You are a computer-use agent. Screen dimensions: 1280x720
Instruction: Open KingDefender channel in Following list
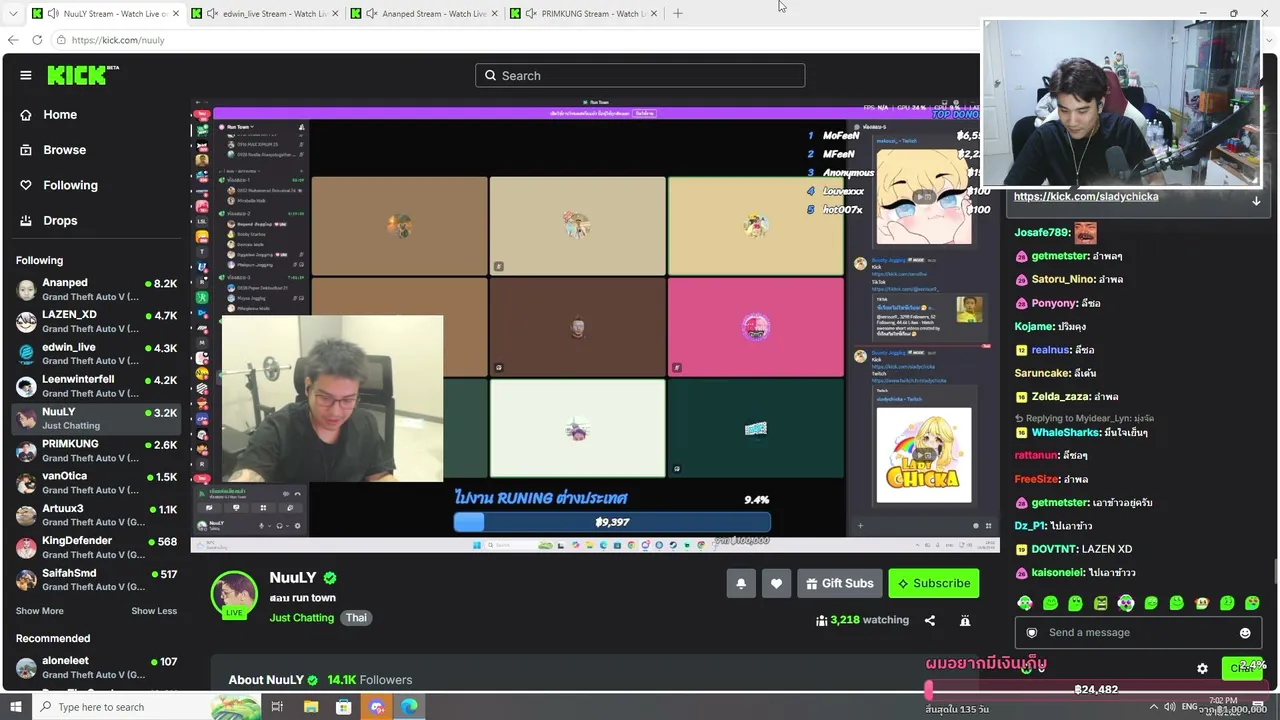(x=97, y=547)
